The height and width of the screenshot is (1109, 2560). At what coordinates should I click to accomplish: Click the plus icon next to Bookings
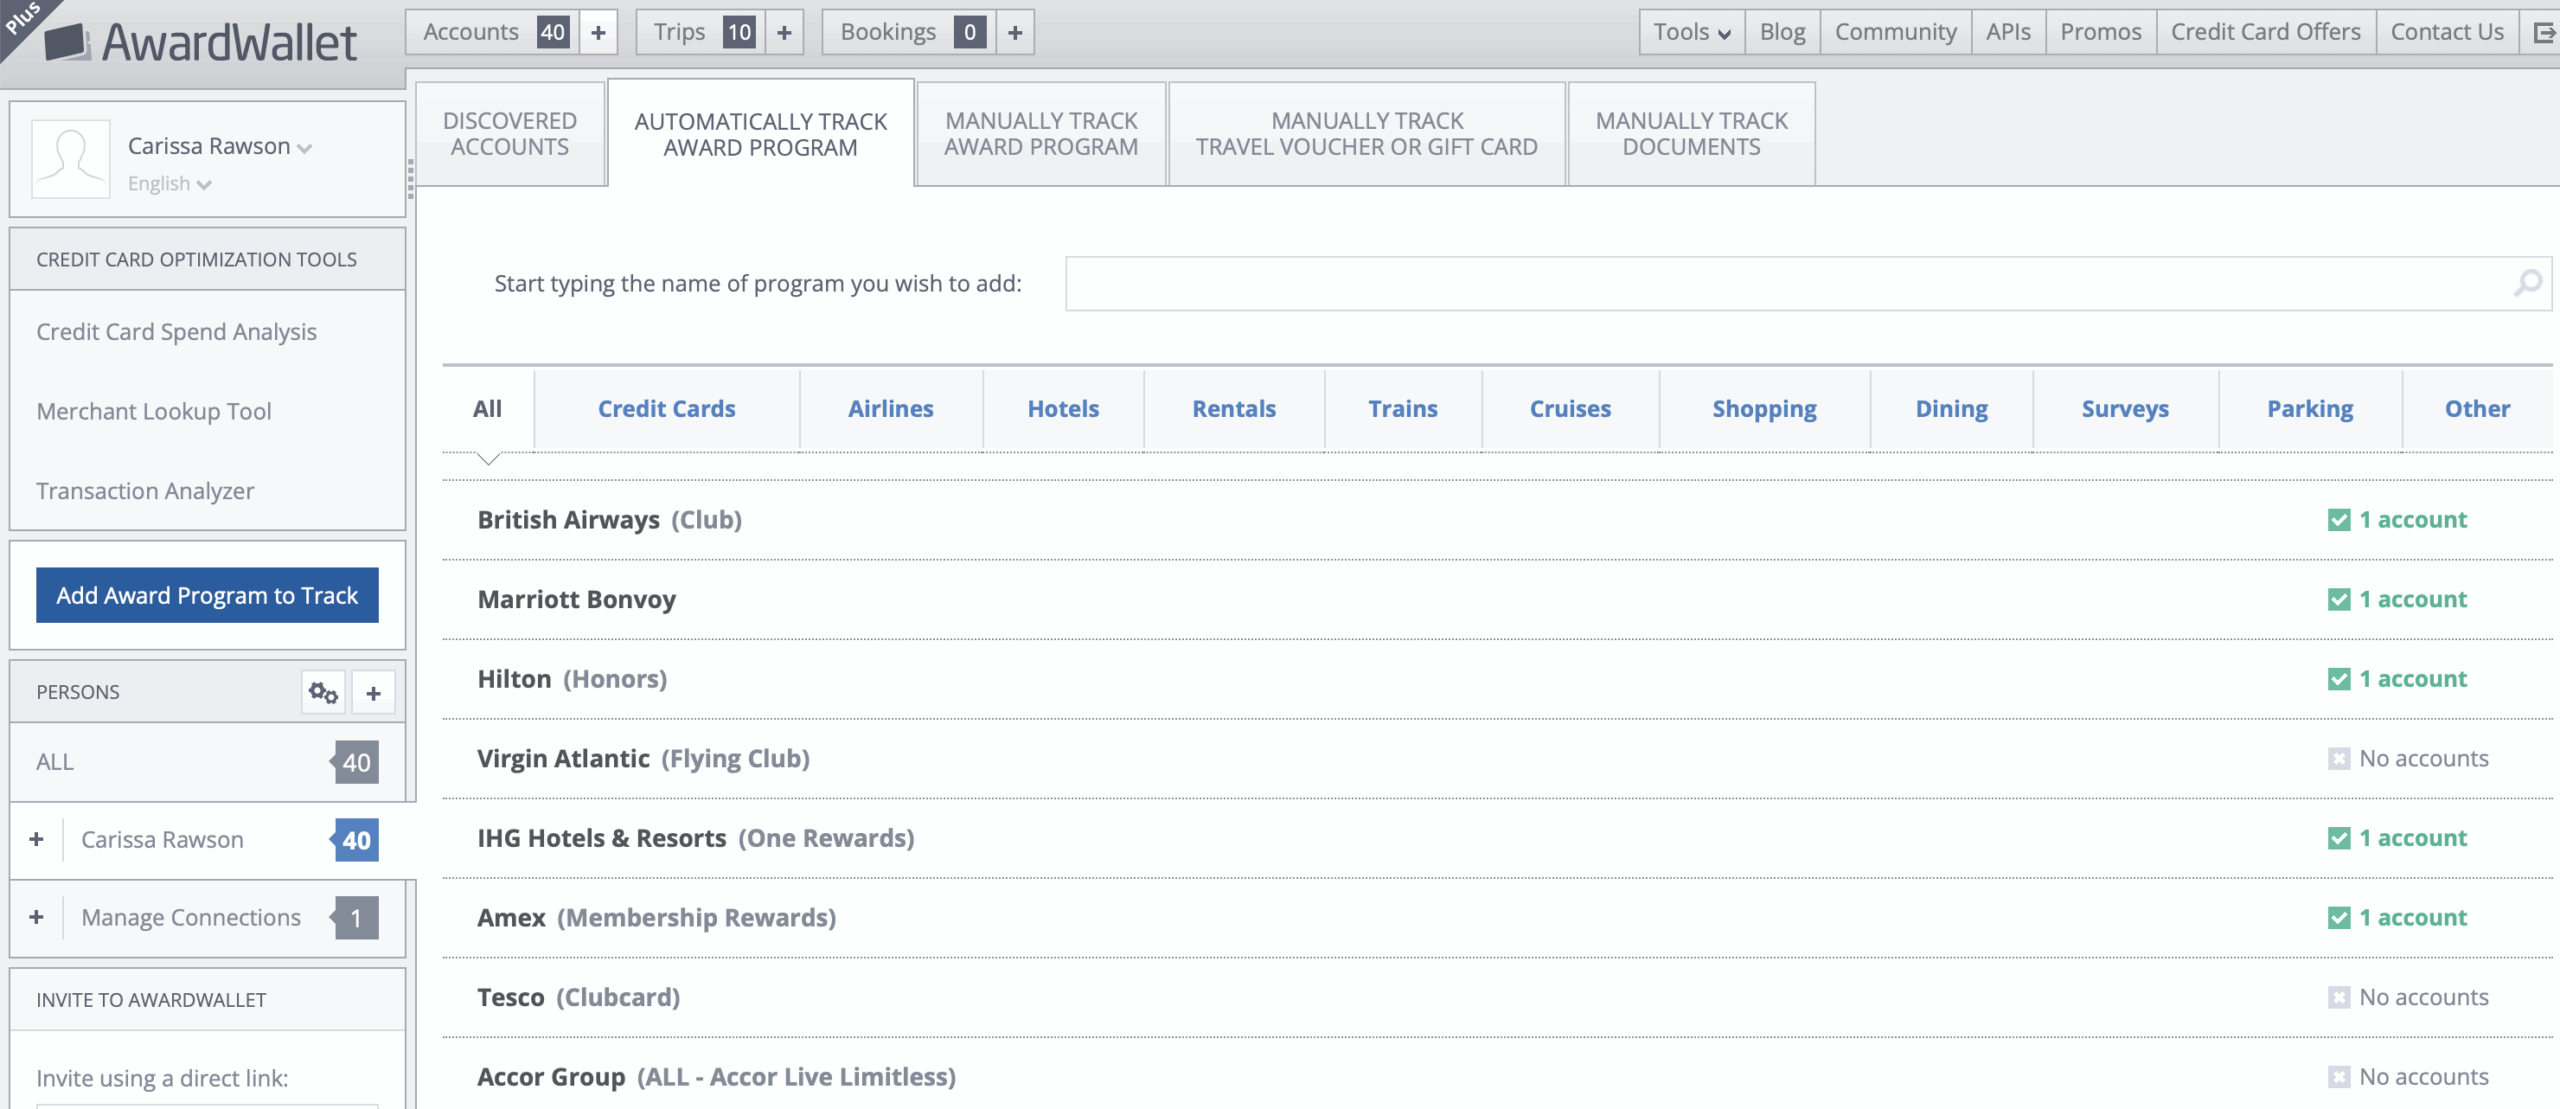pos(1015,33)
